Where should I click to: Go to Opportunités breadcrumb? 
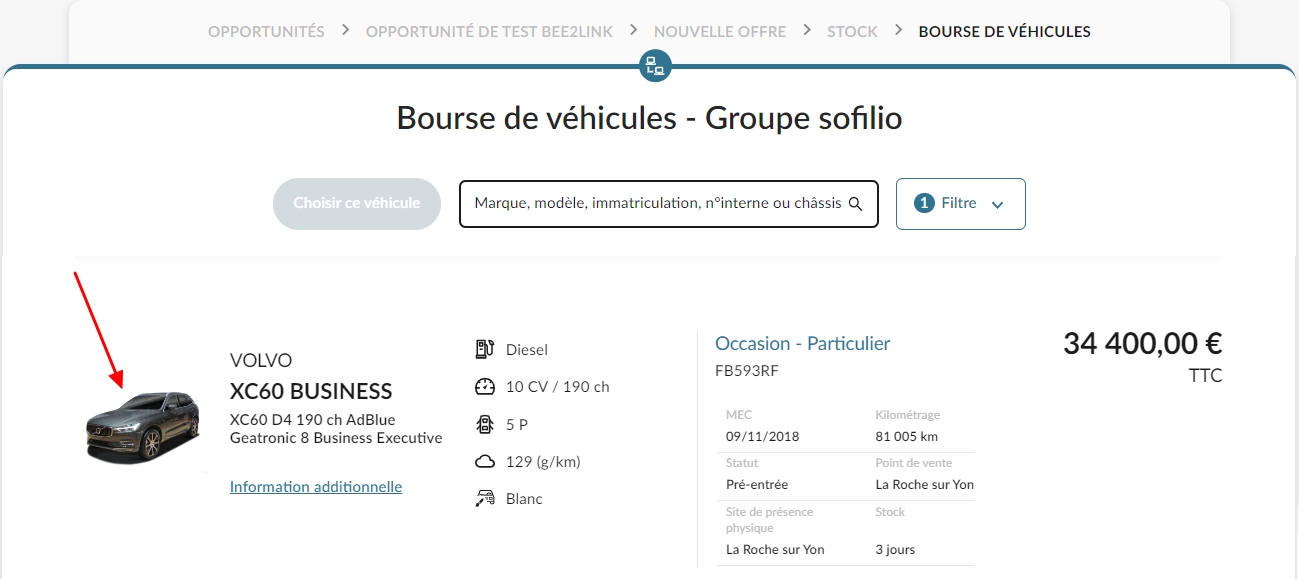[266, 32]
